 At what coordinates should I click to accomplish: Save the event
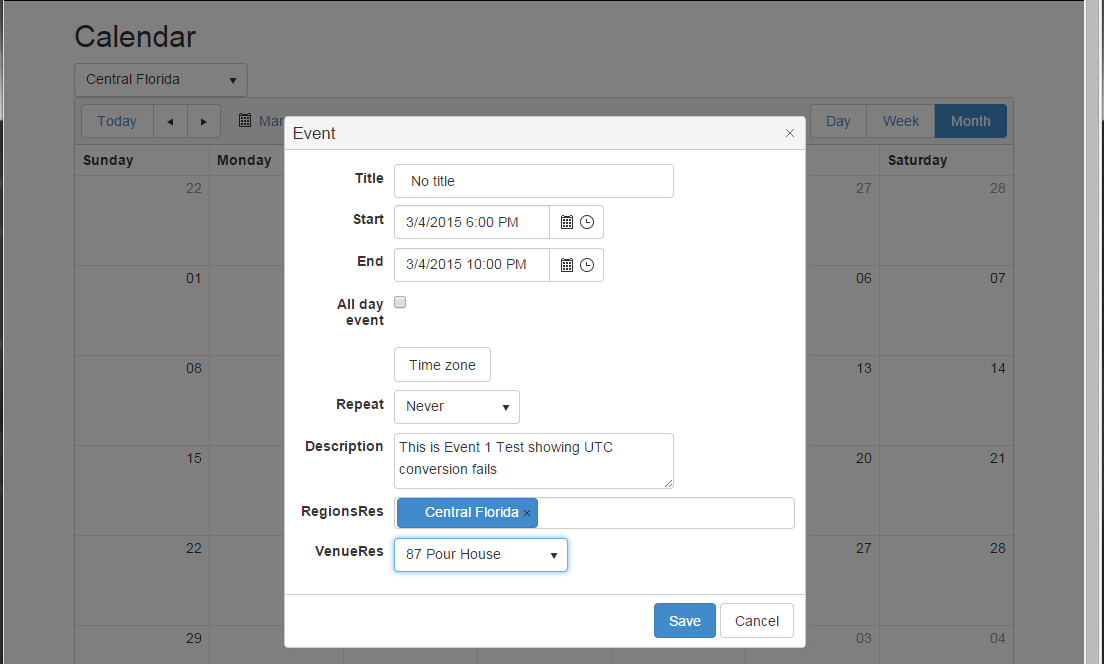(x=685, y=621)
